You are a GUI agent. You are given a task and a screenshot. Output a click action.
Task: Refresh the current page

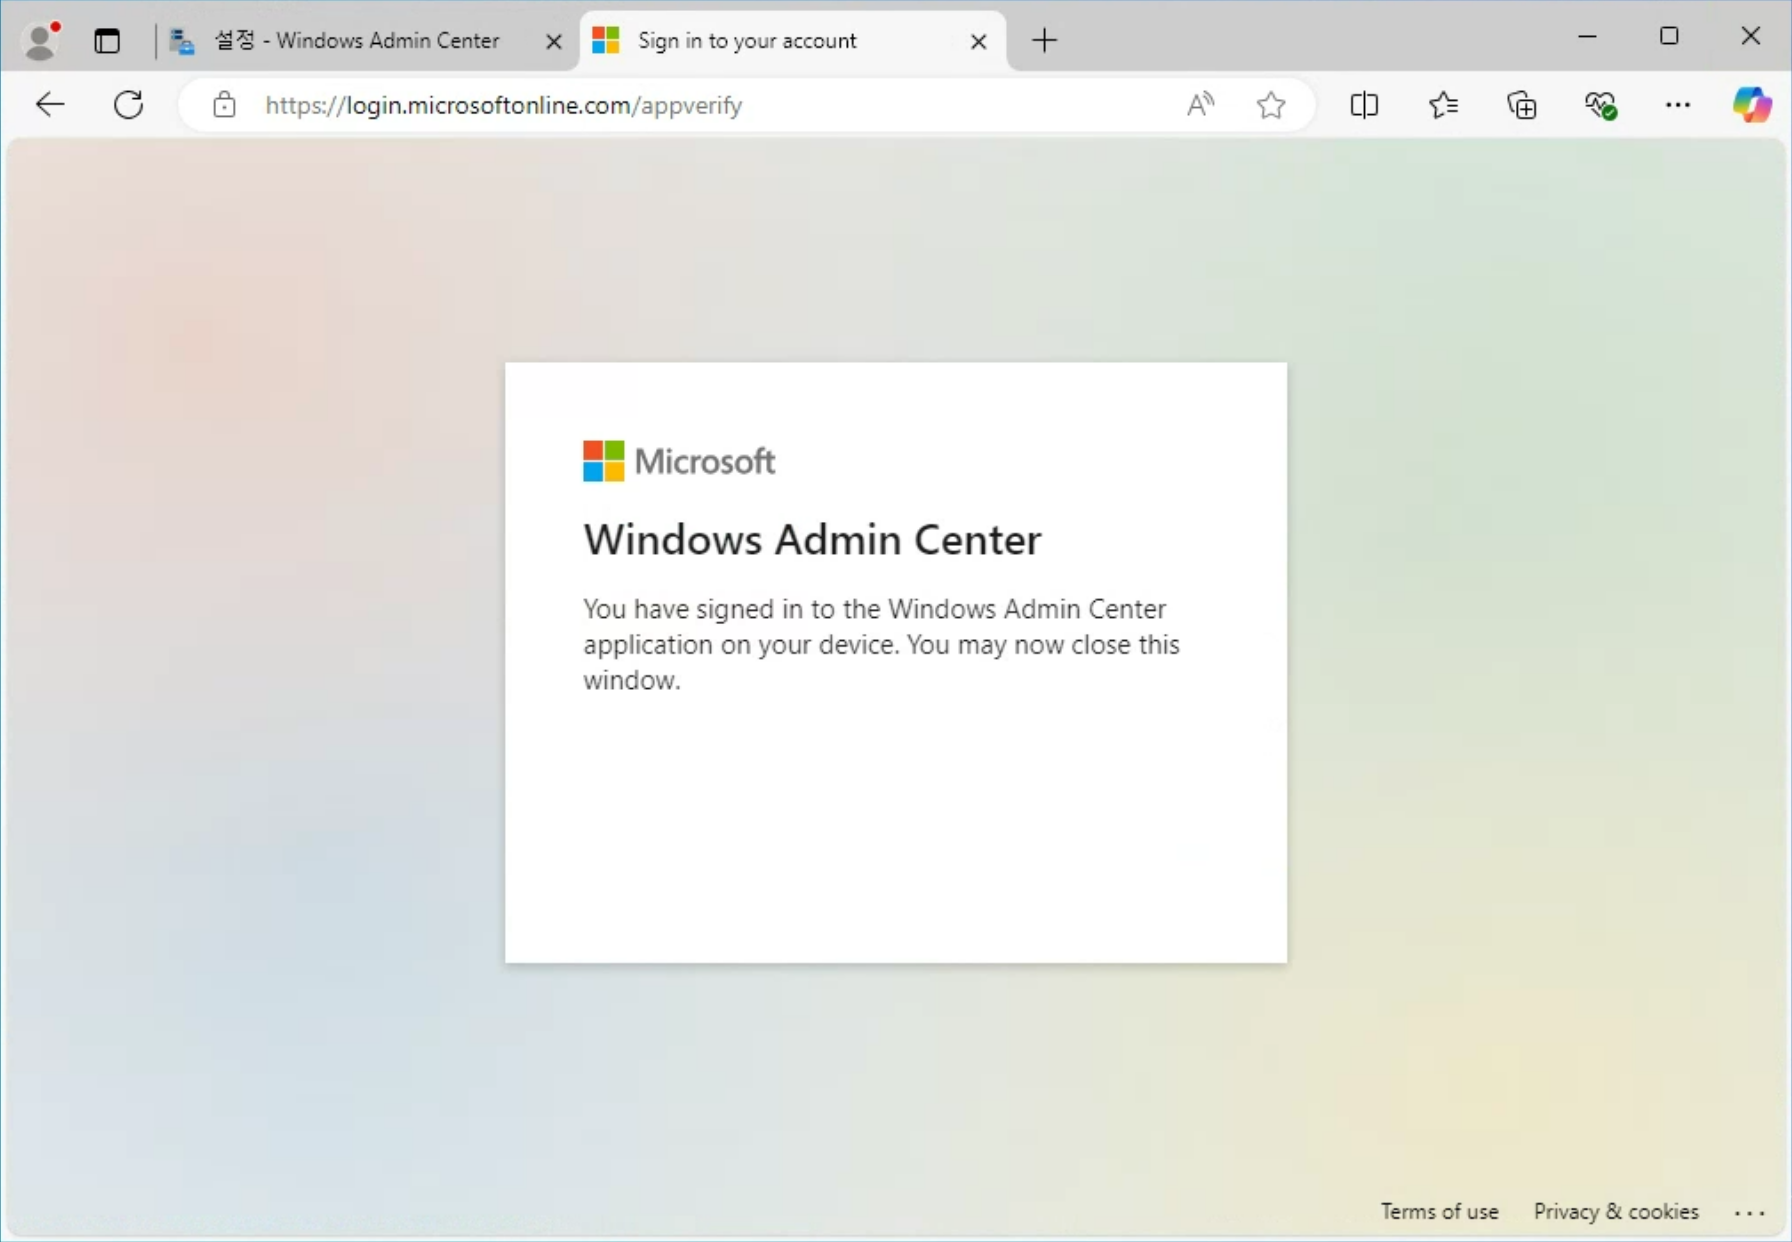(128, 104)
